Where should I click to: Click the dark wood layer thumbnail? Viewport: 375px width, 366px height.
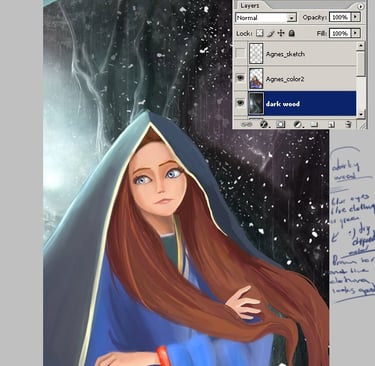tap(256, 104)
